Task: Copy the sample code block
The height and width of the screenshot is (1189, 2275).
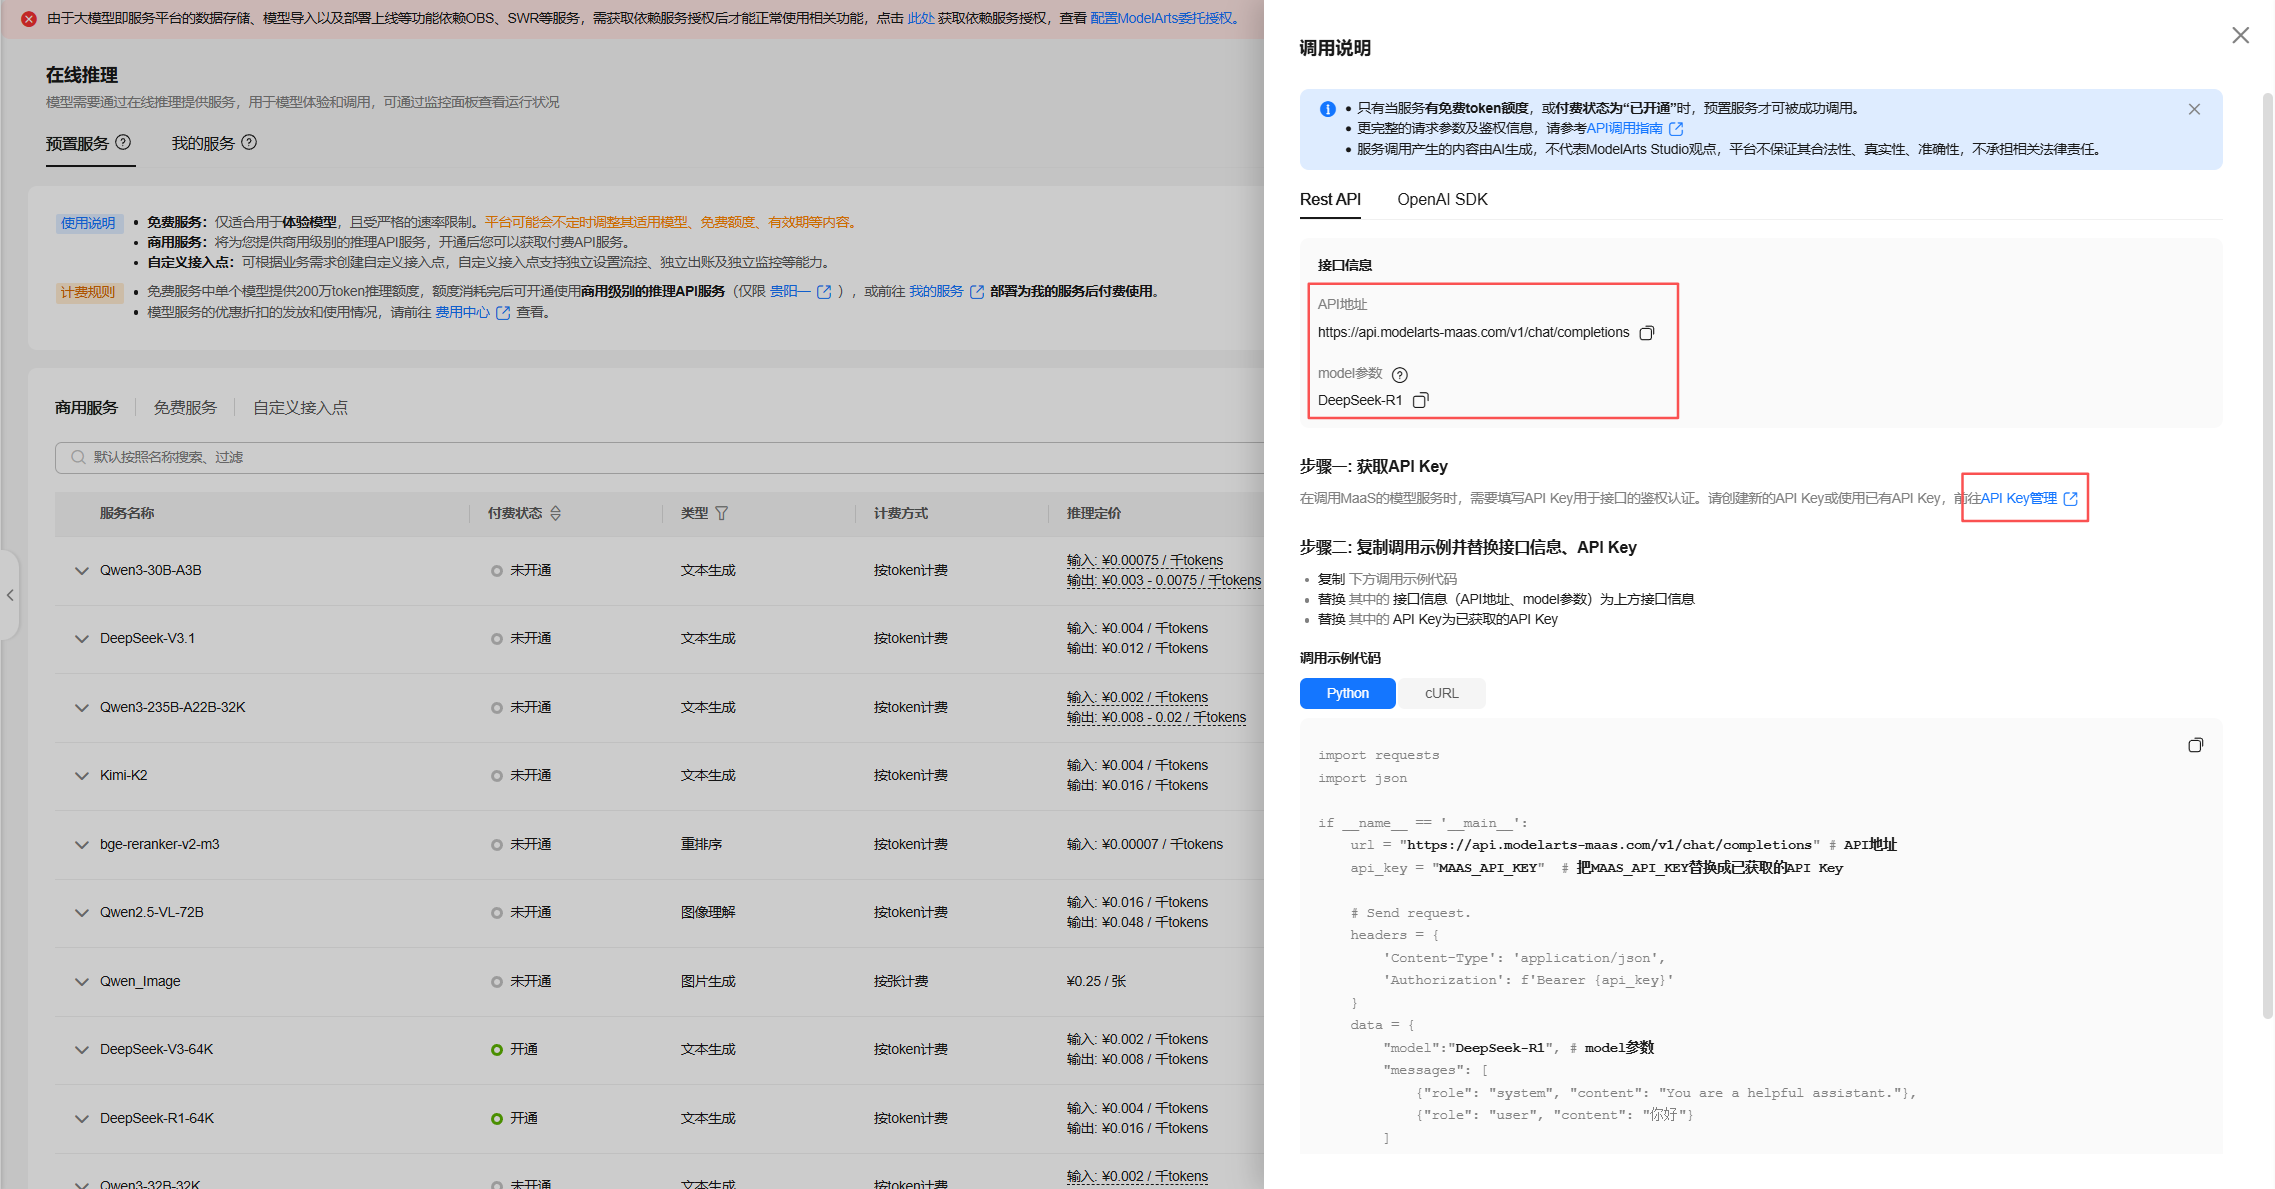Action: pos(2195,745)
